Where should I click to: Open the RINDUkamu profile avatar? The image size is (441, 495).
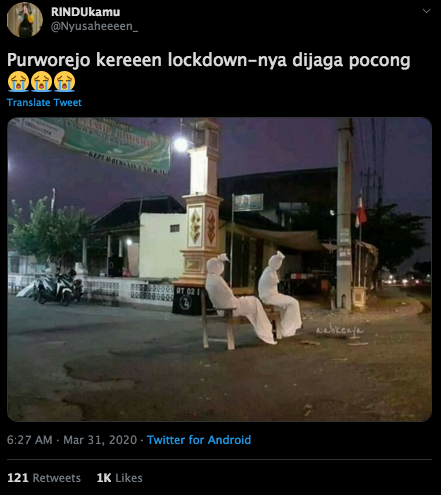click(x=25, y=19)
